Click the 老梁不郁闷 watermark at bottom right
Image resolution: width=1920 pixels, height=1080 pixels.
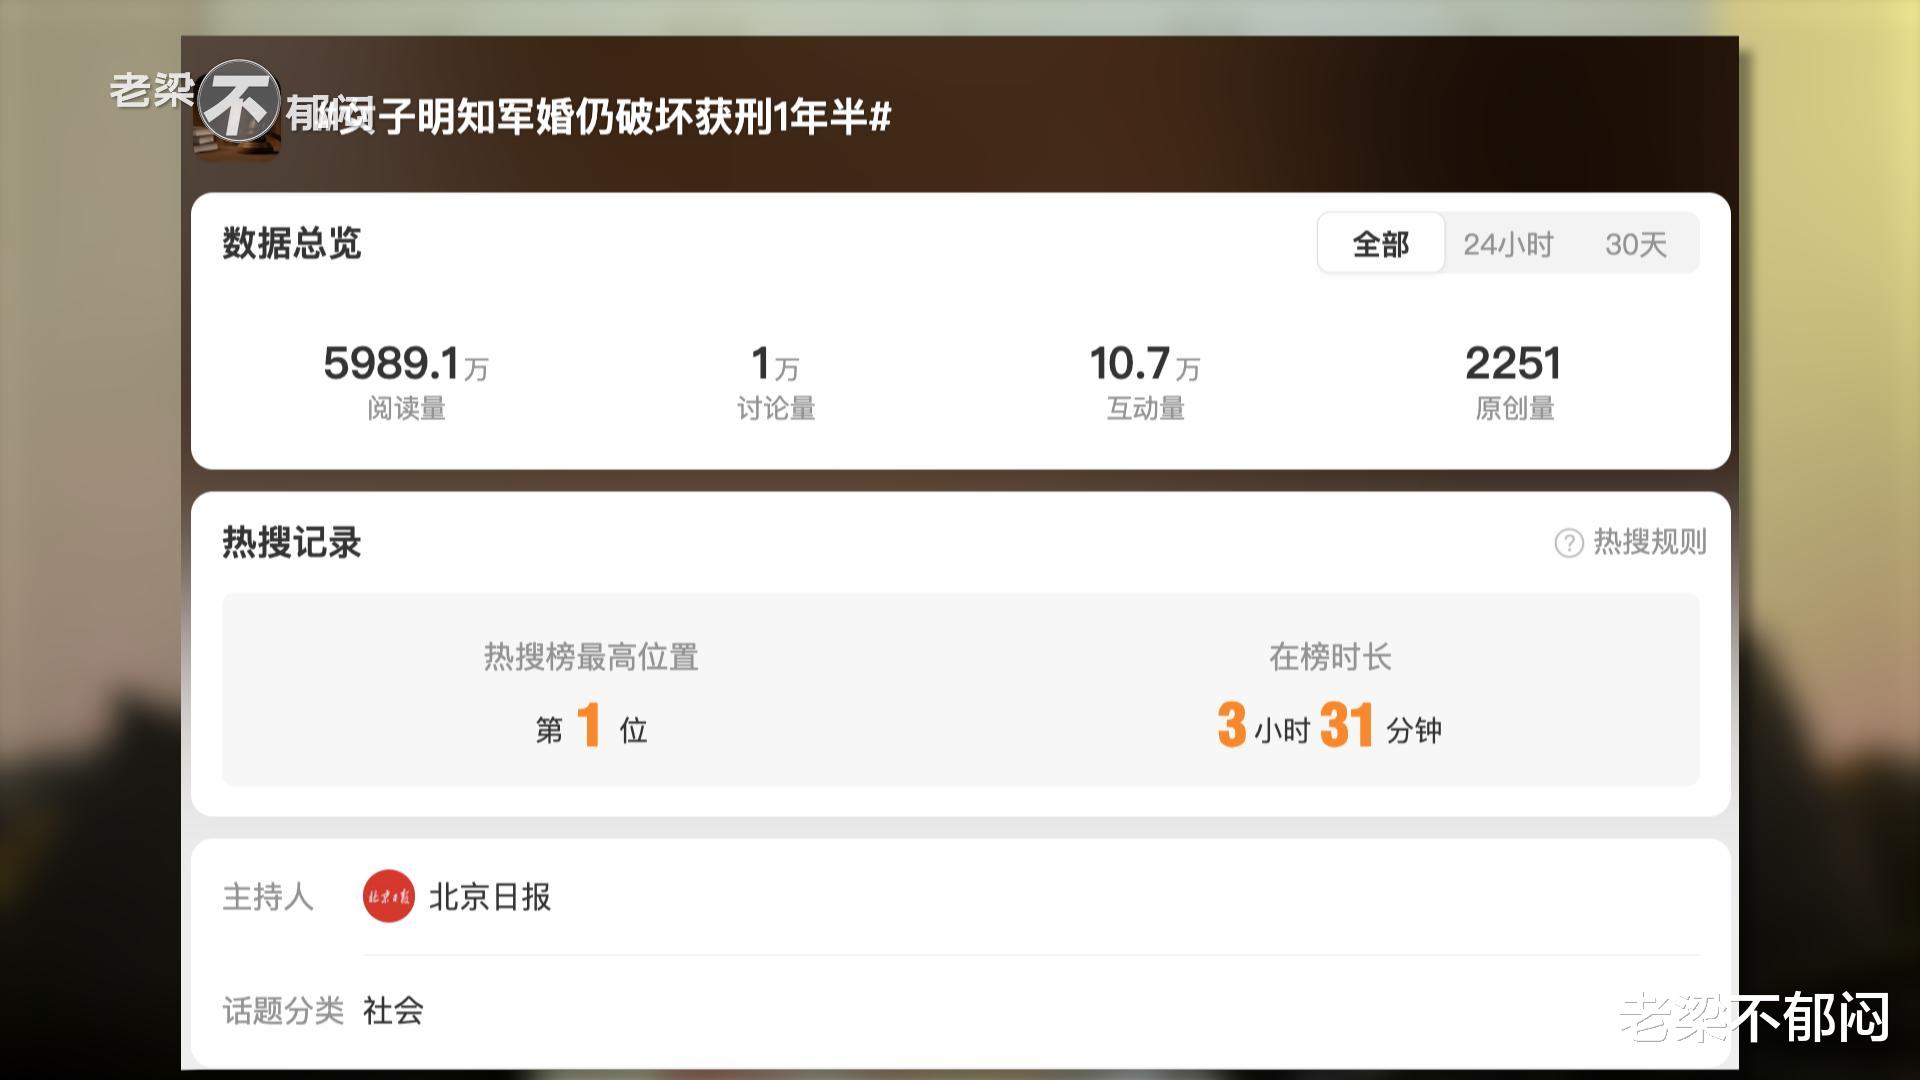pos(1755,1018)
